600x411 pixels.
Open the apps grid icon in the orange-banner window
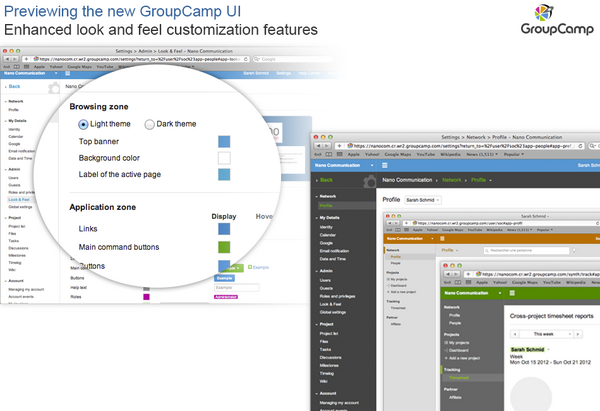click(x=442, y=238)
